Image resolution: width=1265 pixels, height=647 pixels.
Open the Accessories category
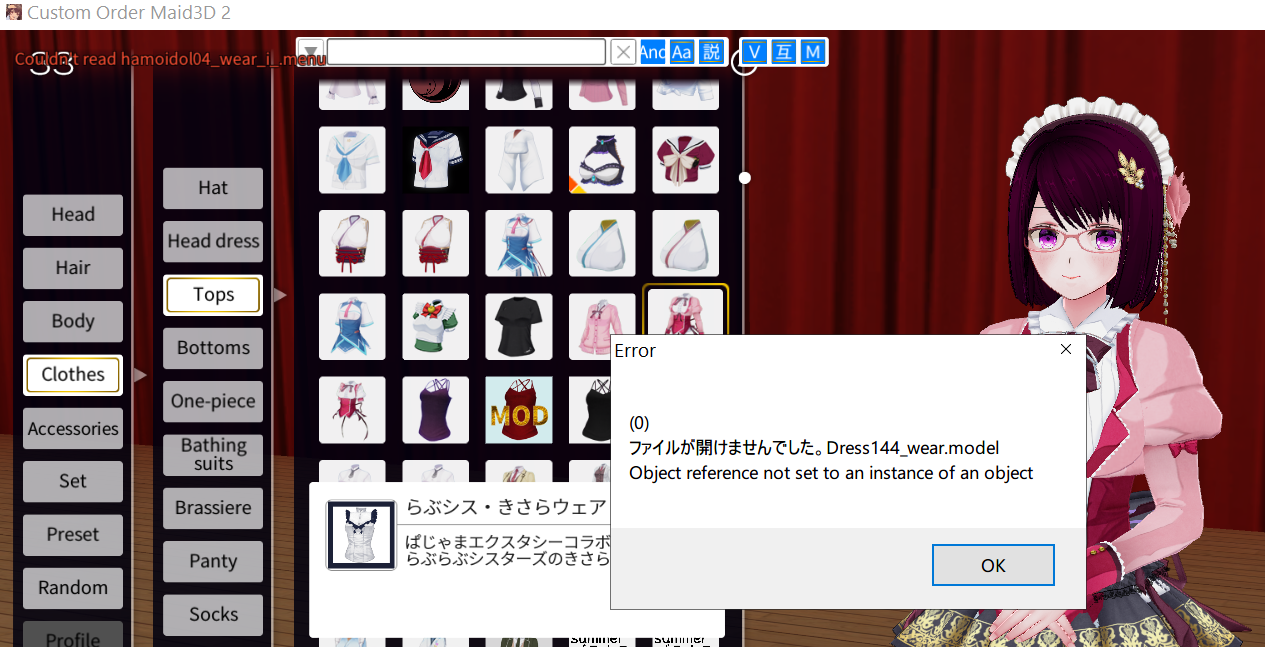coord(73,428)
